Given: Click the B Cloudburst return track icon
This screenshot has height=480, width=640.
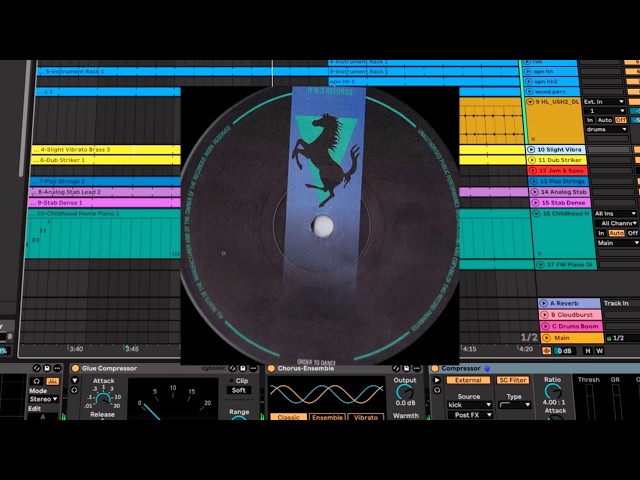Looking at the screenshot, I should coord(544,315).
